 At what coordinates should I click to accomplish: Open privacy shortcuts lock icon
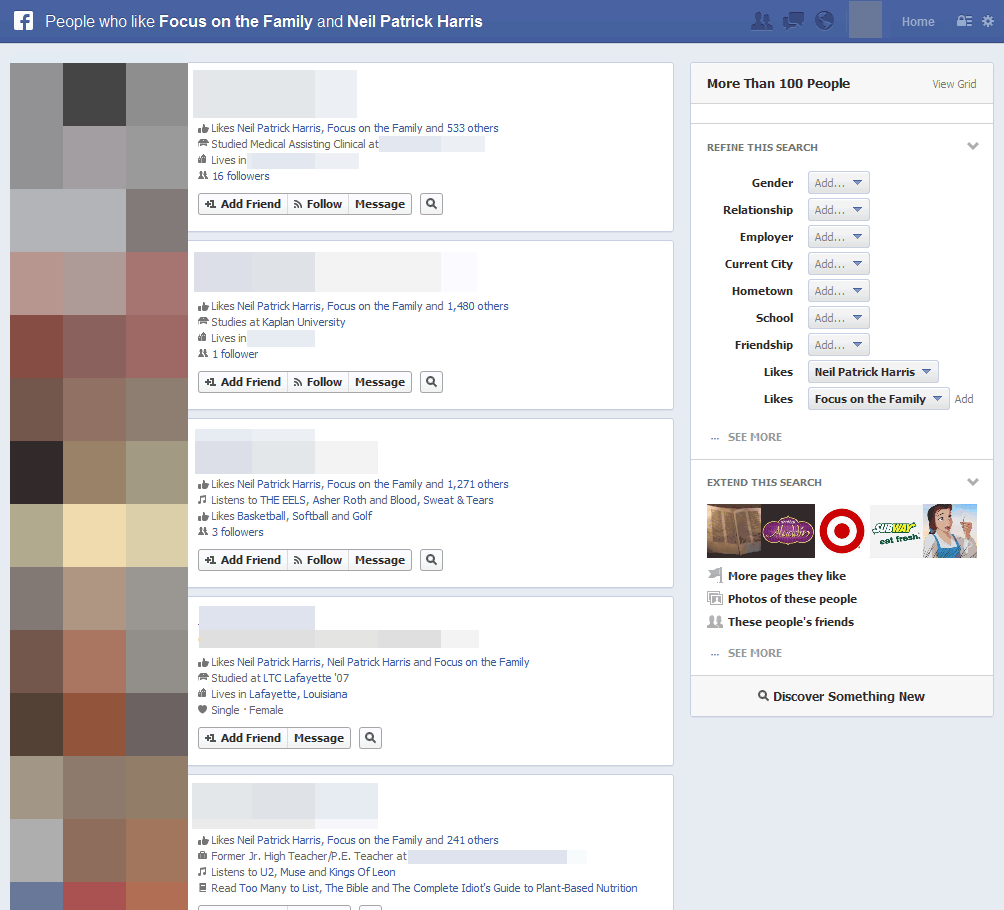point(964,21)
